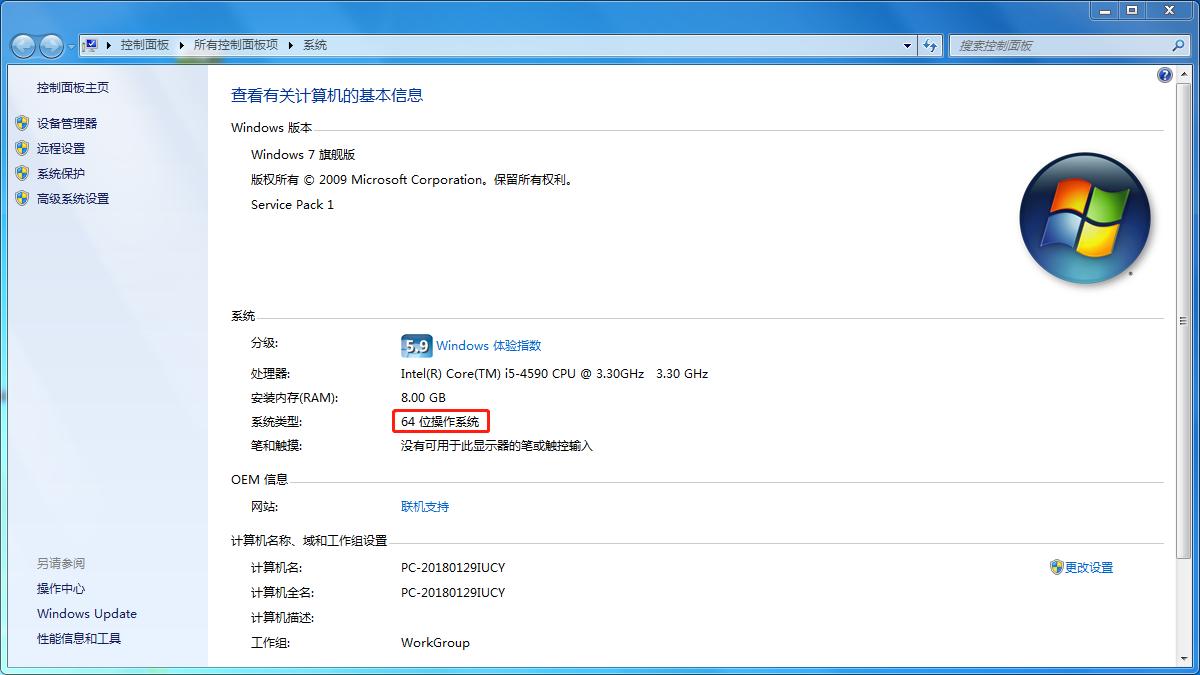Open the address bar dropdown arrow
This screenshot has width=1200, height=675.
[906, 45]
